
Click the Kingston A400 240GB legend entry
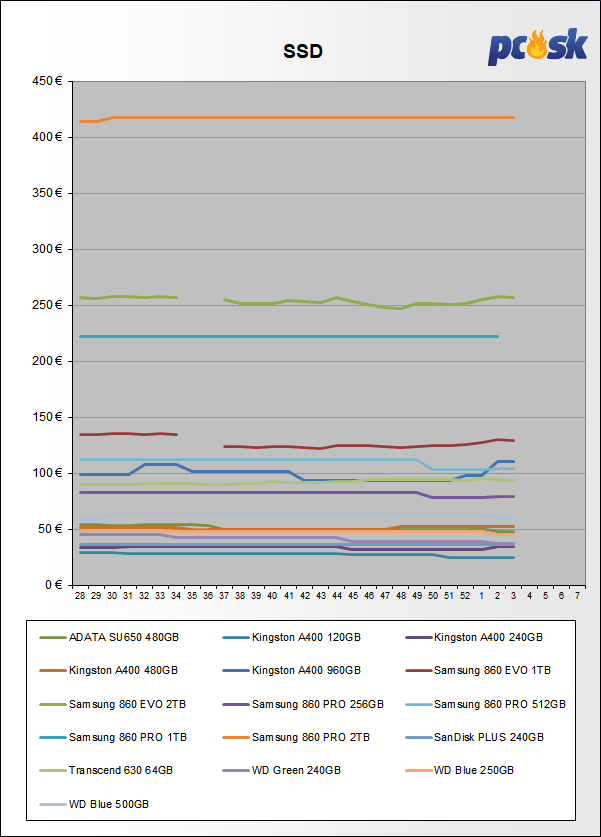[x=474, y=637]
